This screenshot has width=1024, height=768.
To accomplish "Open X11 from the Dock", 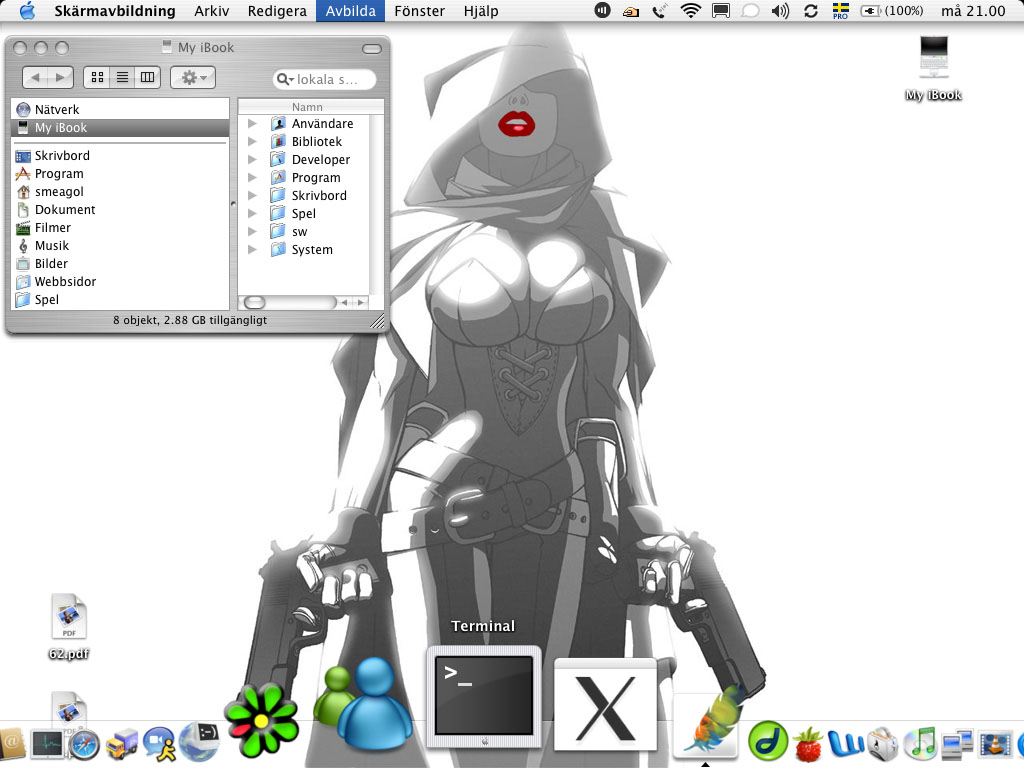I will 605,705.
